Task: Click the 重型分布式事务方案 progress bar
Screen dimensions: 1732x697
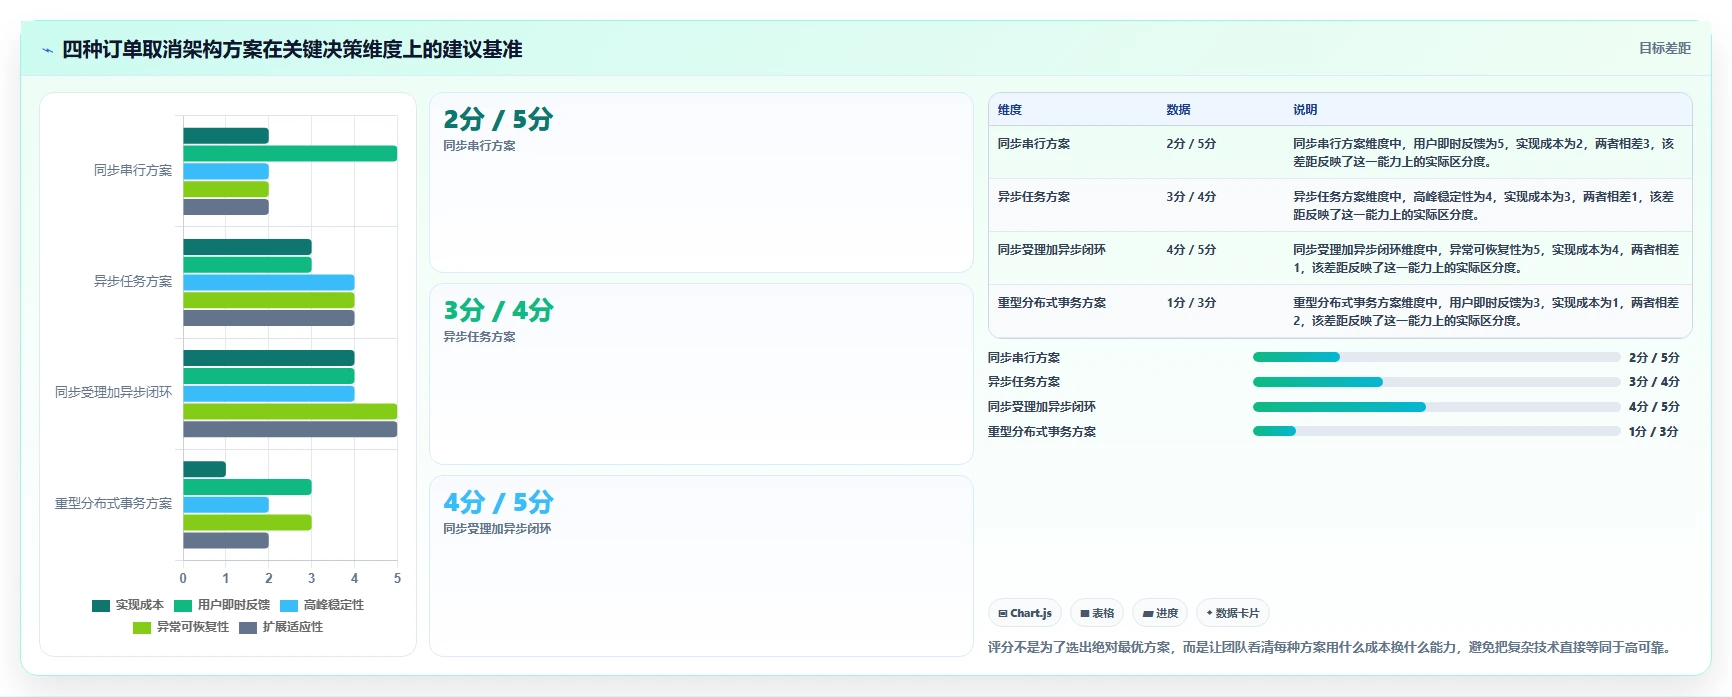Action: click(1436, 431)
